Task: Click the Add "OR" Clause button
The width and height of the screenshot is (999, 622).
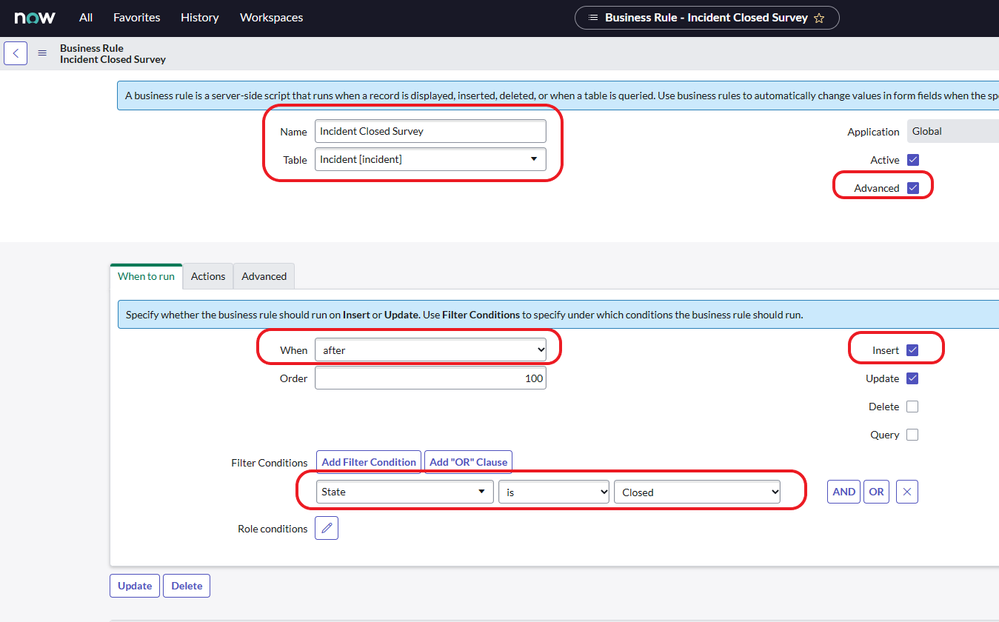Action: [468, 462]
